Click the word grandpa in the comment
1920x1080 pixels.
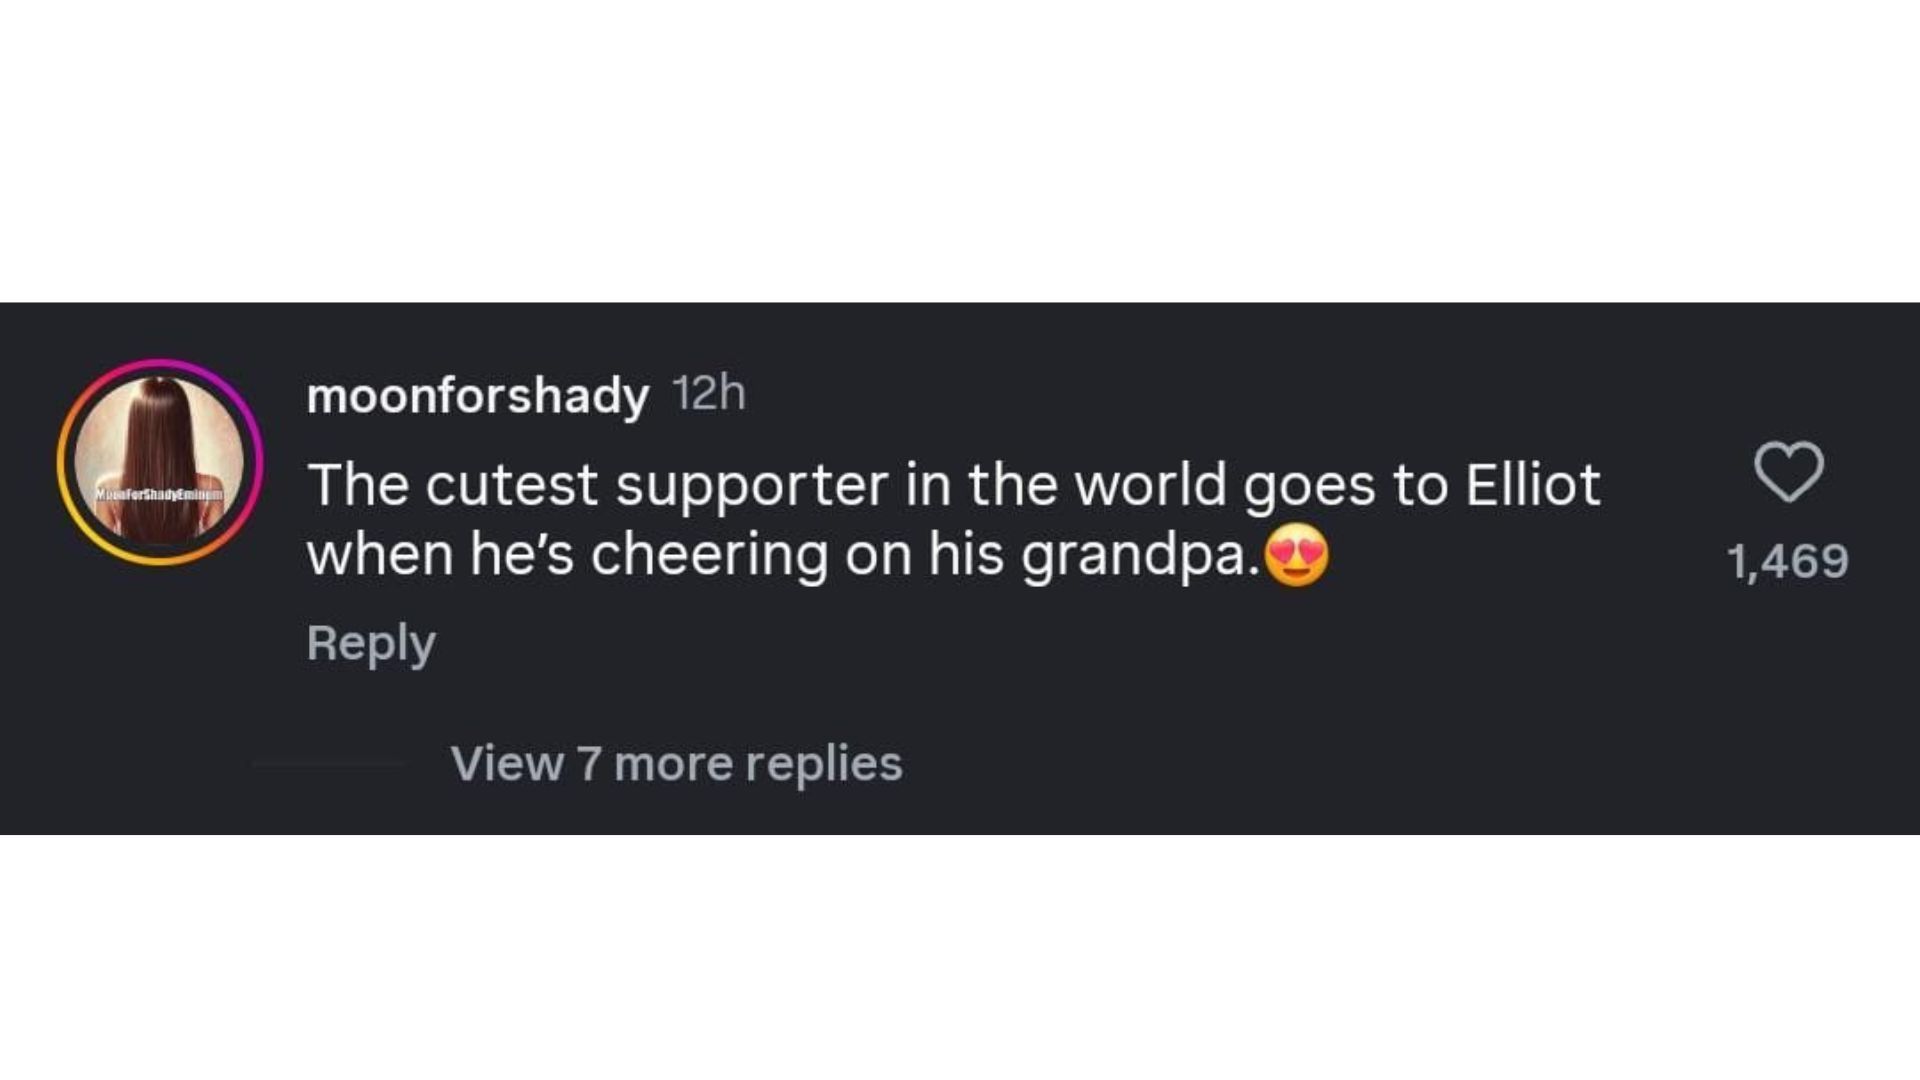point(1135,555)
